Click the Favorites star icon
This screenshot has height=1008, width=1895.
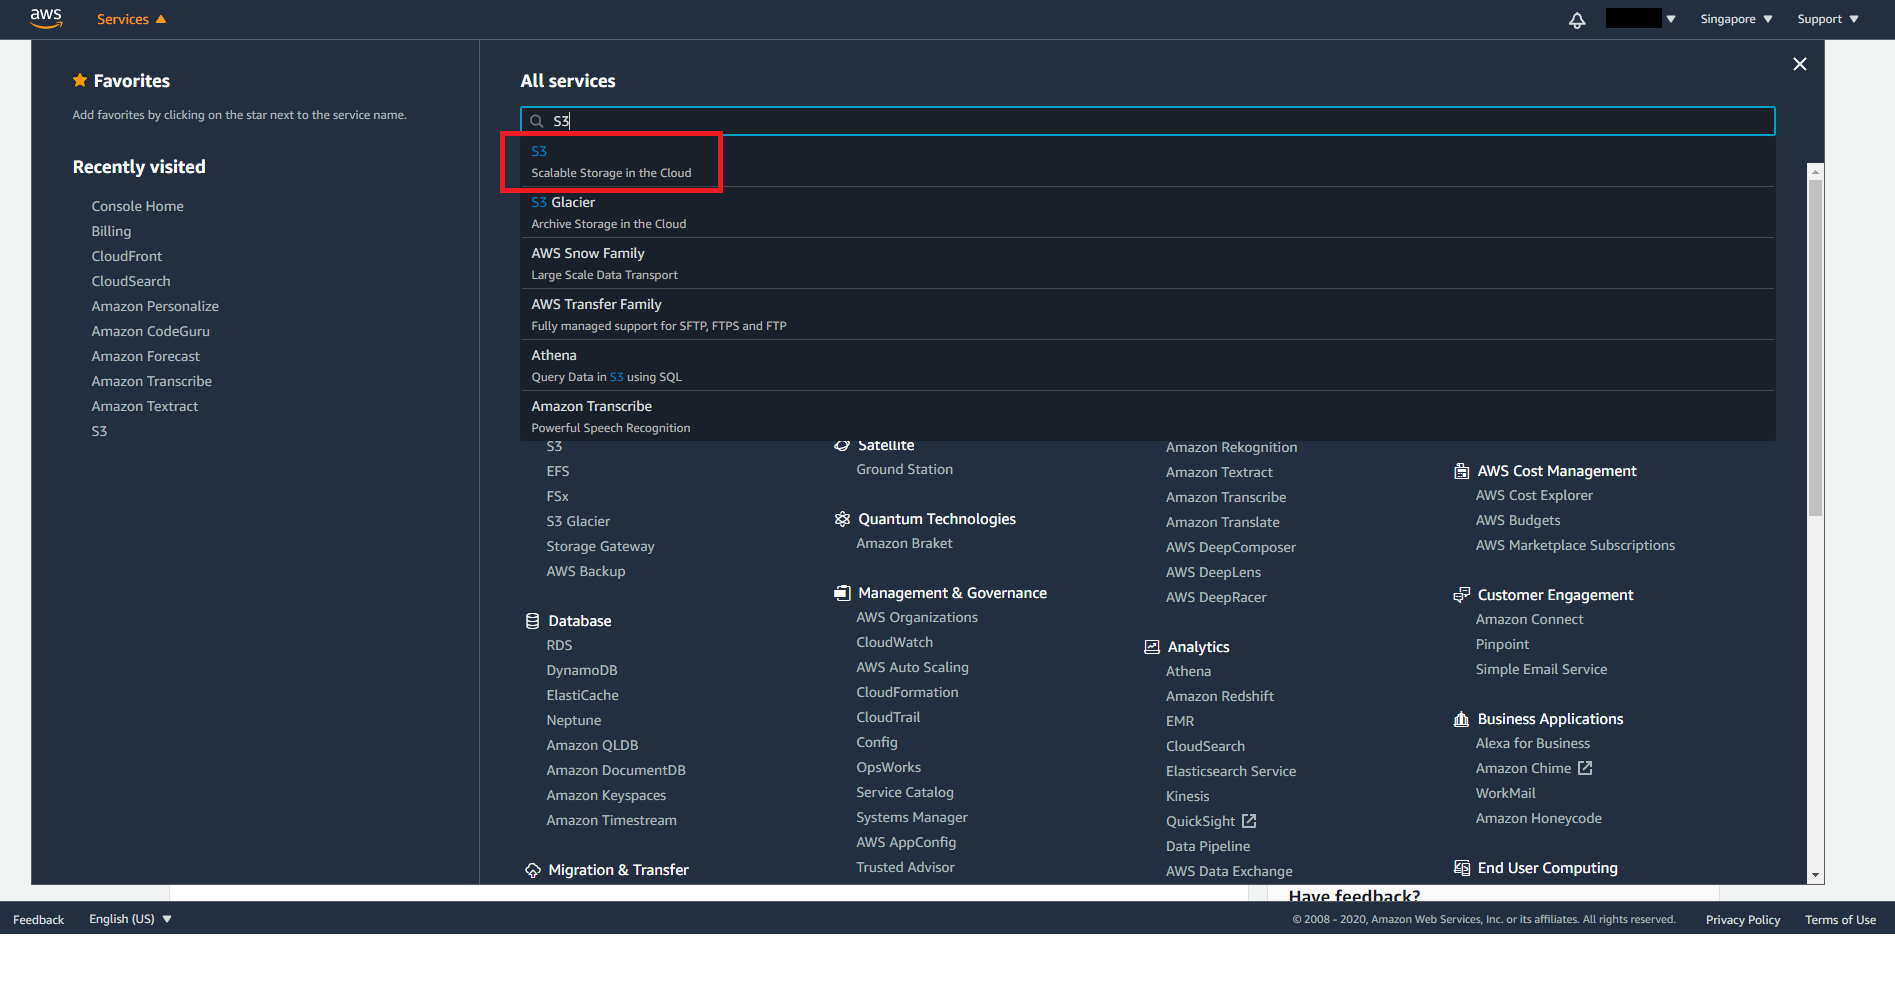point(80,80)
